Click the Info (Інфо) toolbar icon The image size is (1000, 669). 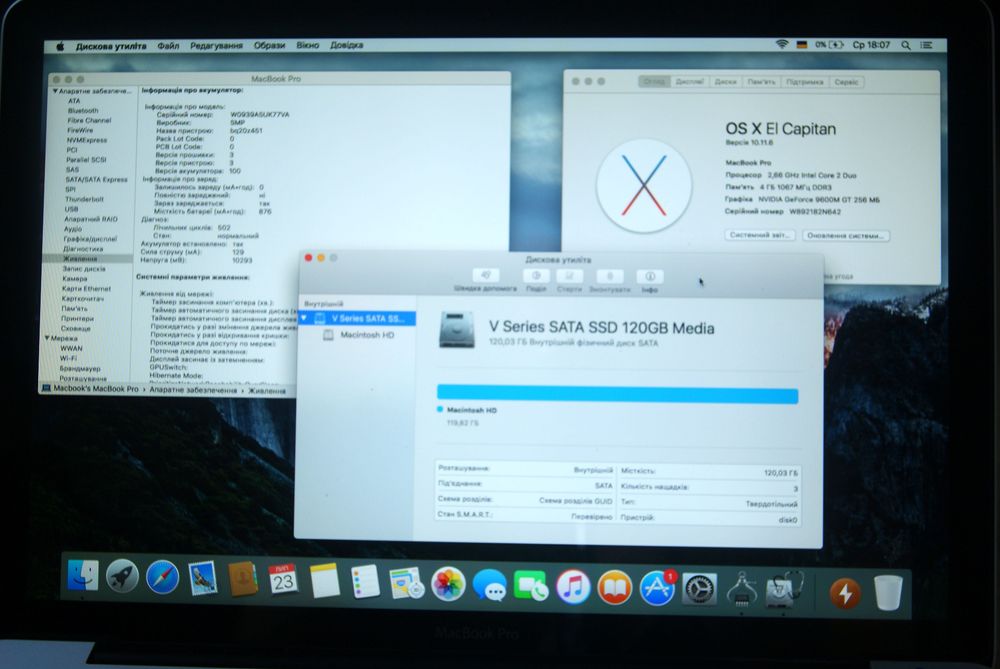coord(650,276)
